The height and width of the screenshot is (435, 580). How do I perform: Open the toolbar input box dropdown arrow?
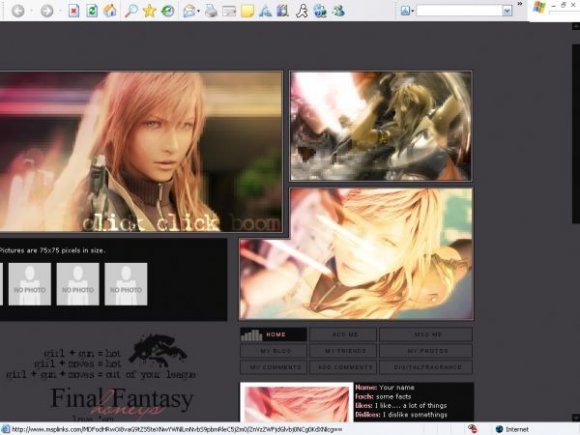tap(507, 11)
